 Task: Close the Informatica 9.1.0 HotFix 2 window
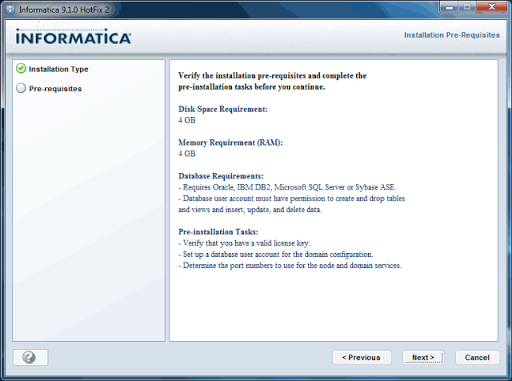[x=491, y=7]
